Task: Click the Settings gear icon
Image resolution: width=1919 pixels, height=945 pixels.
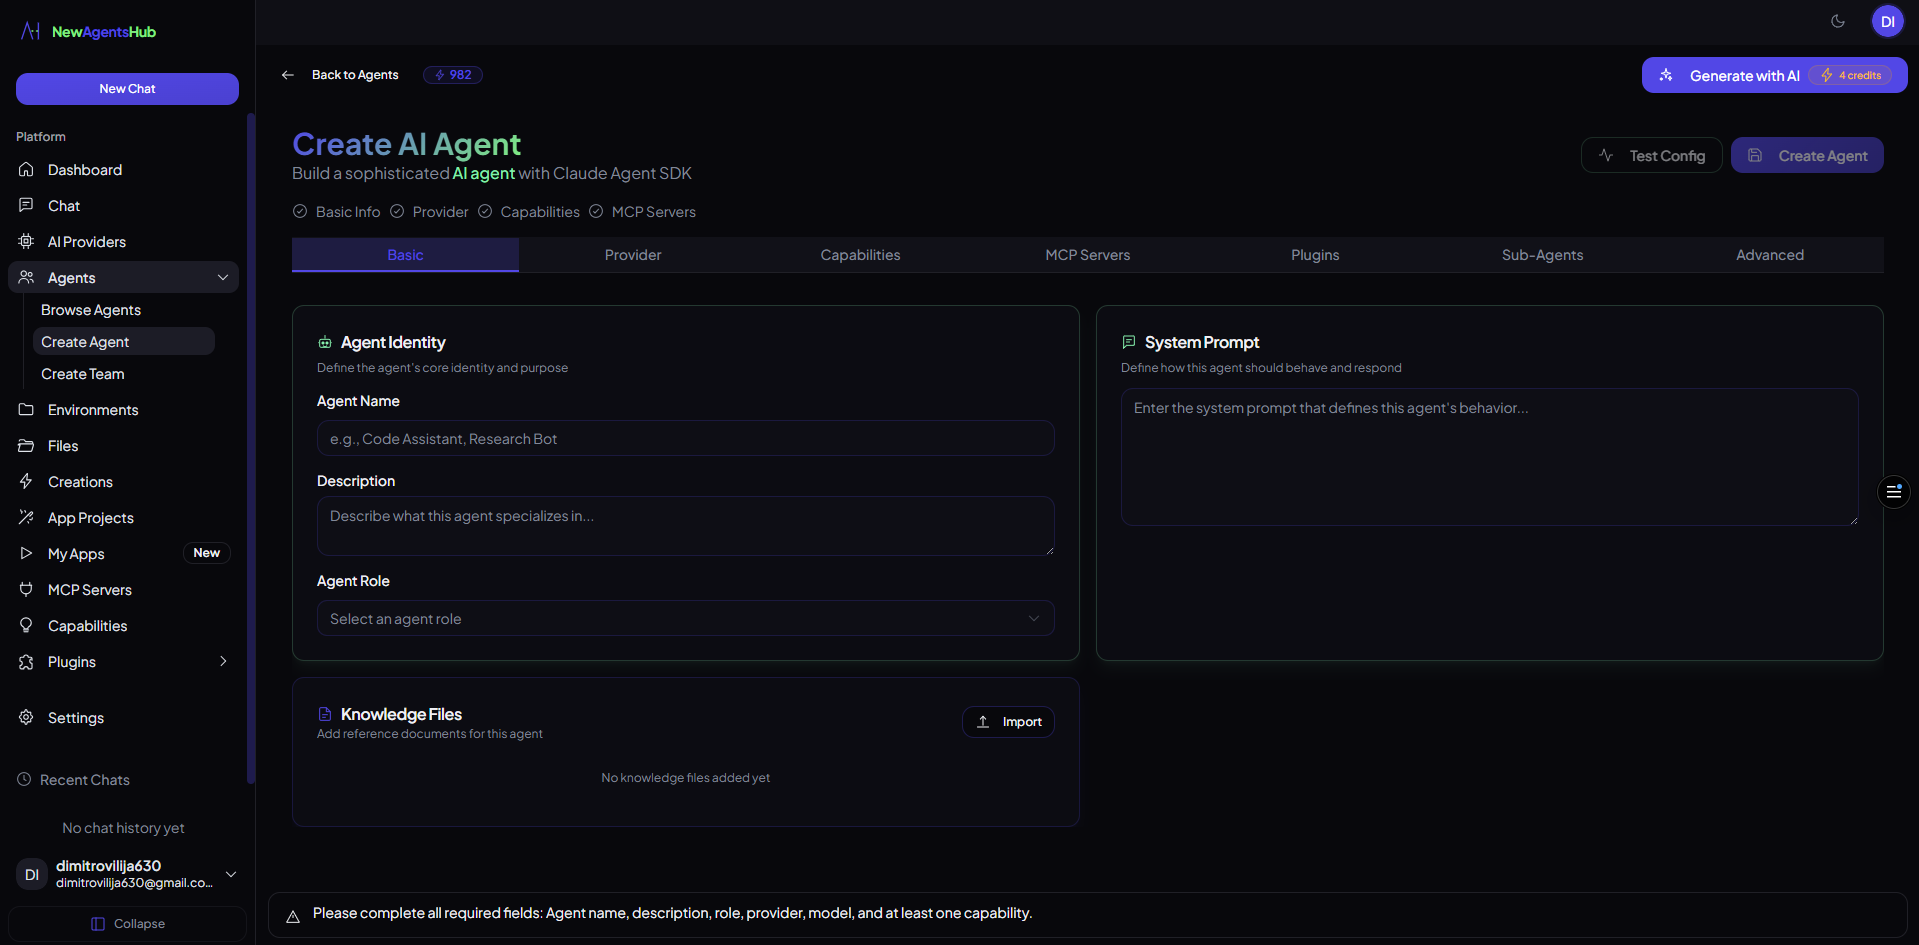Action: (27, 718)
